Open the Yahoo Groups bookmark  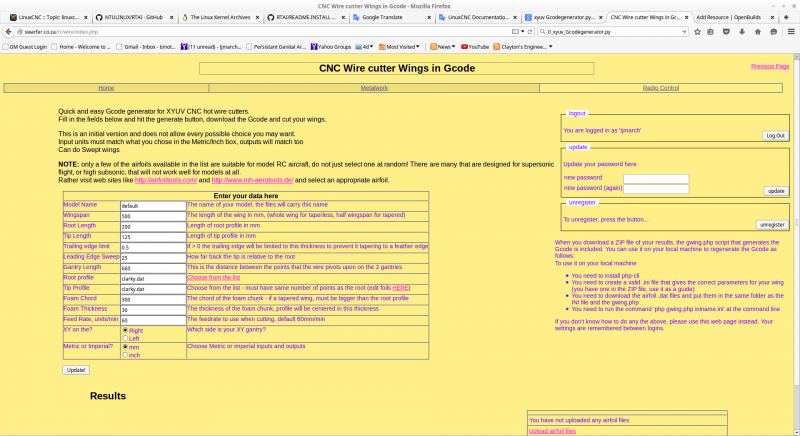point(335,46)
